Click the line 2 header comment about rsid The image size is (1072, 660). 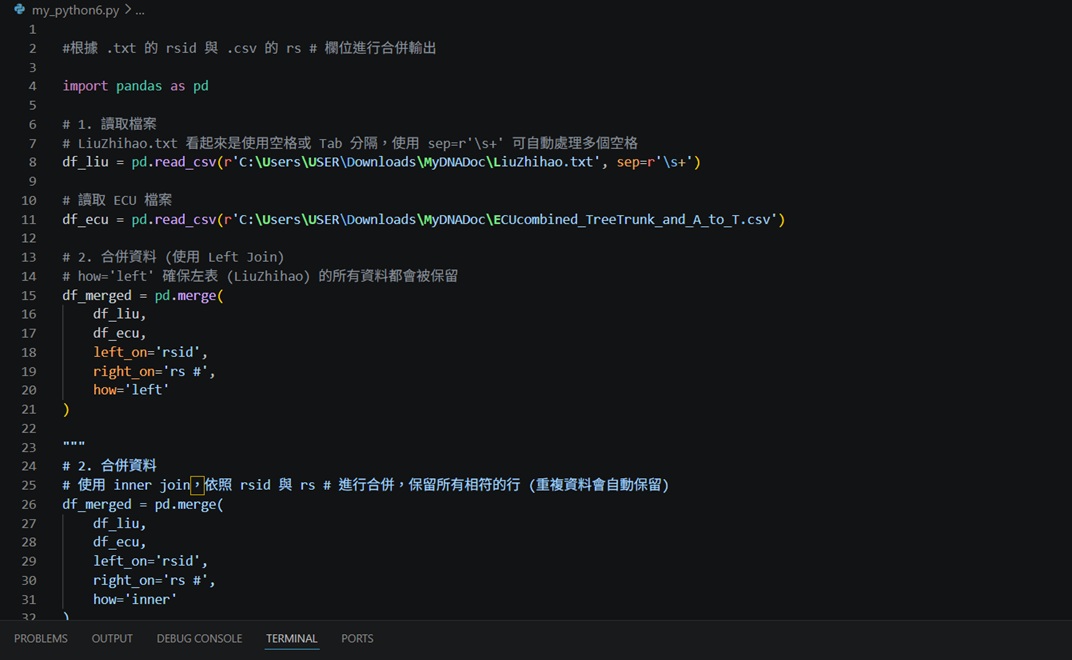[250, 48]
